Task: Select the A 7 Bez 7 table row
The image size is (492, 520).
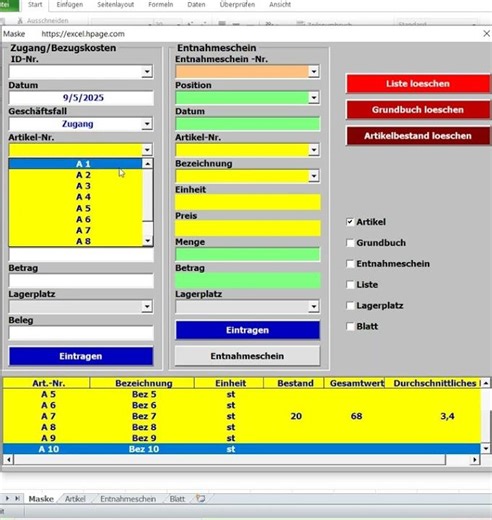Action: (242, 416)
